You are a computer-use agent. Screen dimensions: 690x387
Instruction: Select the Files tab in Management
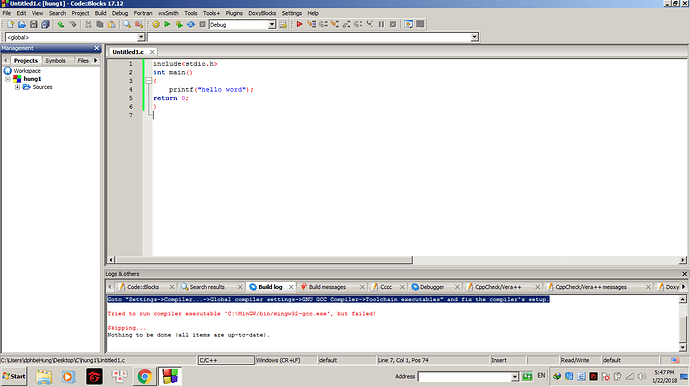pyautogui.click(x=83, y=61)
